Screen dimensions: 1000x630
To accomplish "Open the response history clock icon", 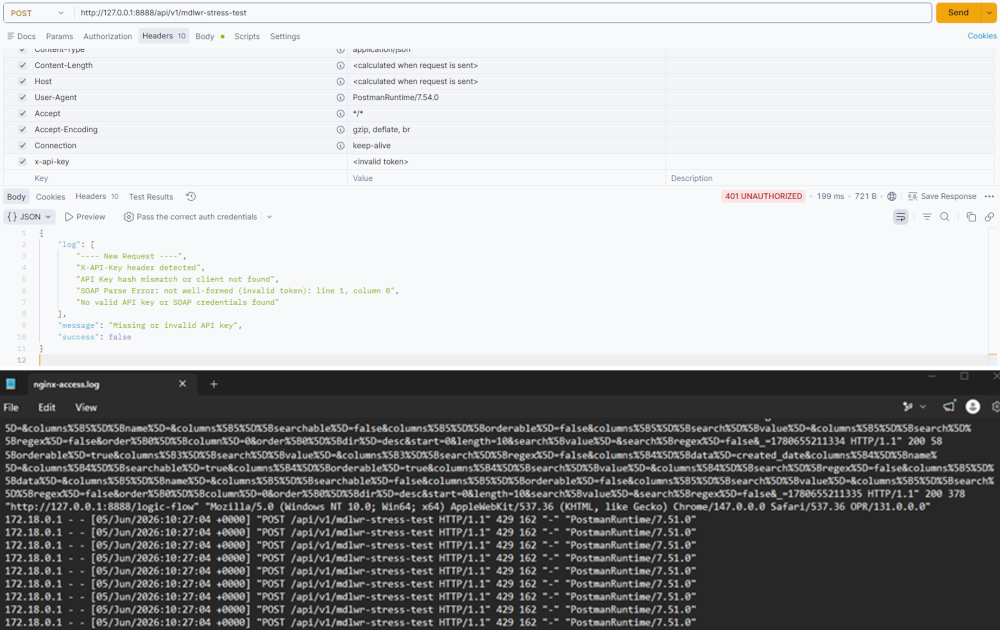I will tap(191, 196).
